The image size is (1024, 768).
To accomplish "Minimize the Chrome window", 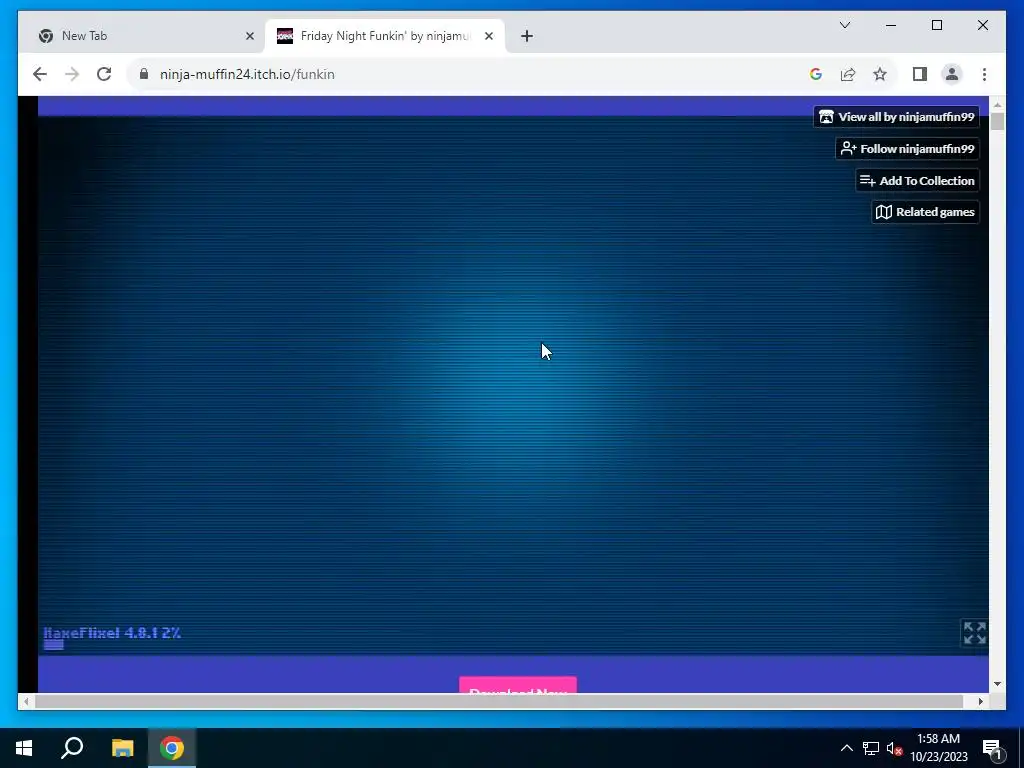I will [891, 25].
